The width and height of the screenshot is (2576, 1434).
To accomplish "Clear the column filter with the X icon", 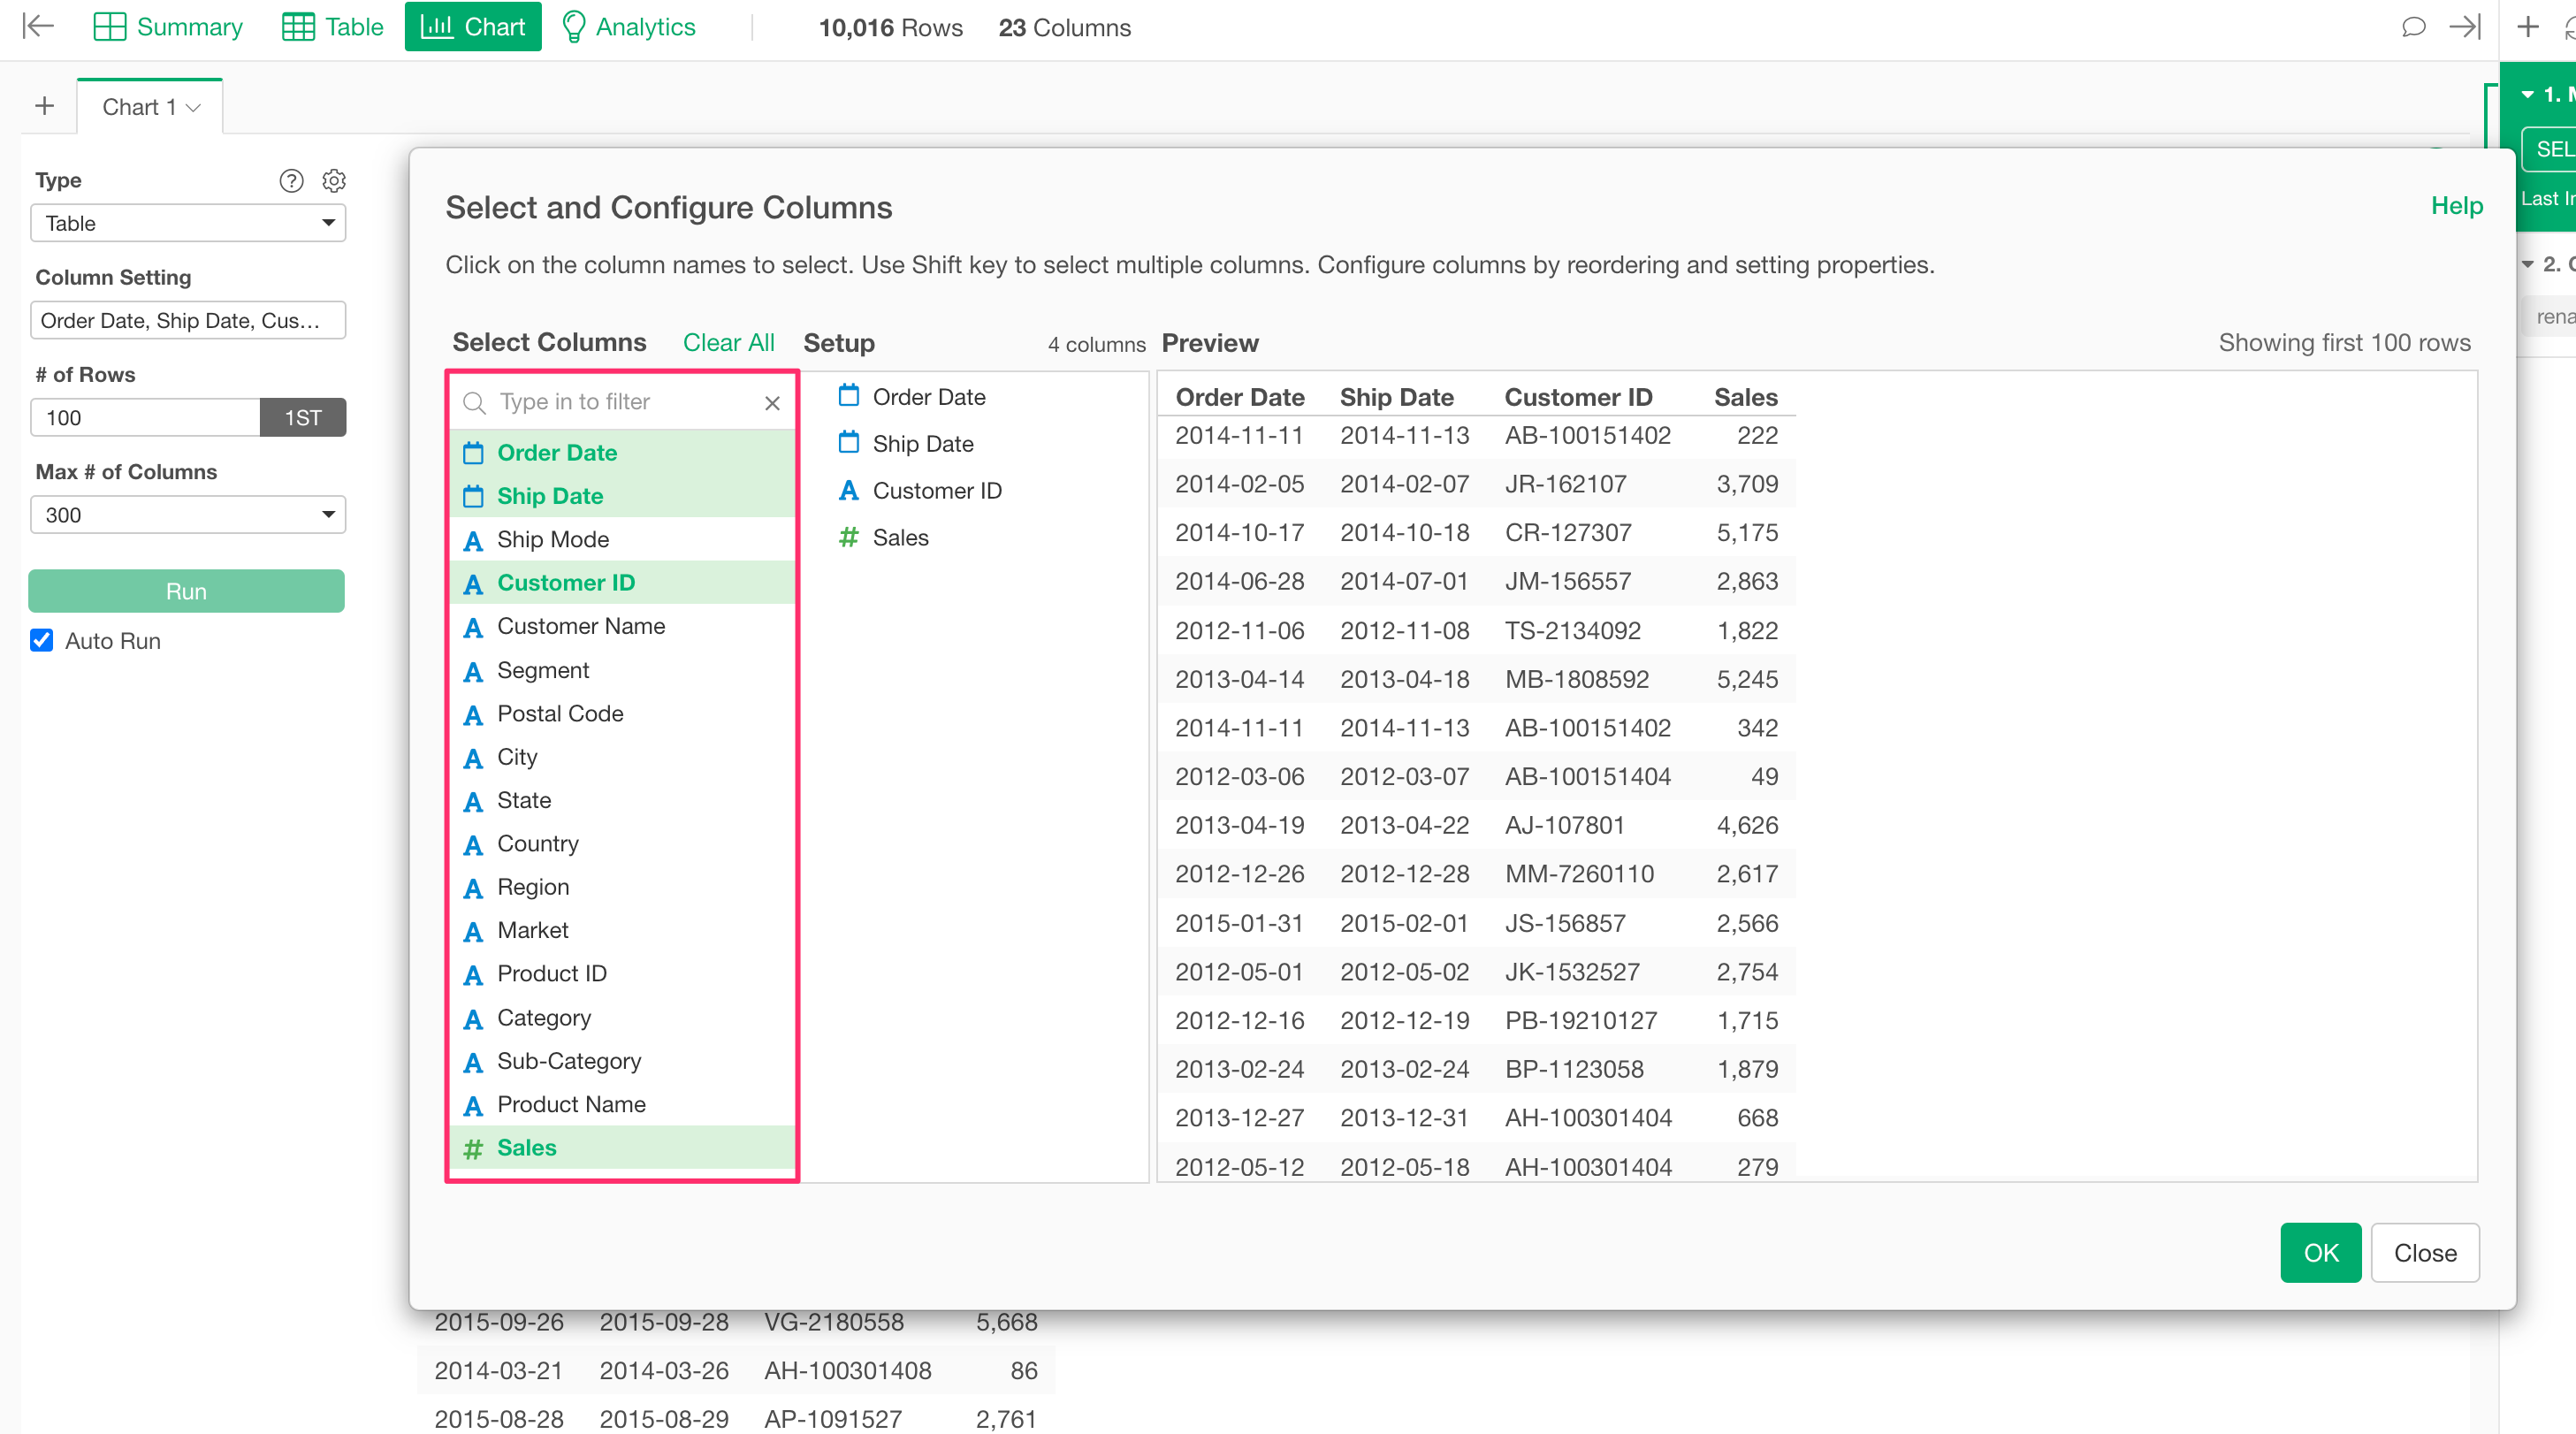I will point(772,402).
